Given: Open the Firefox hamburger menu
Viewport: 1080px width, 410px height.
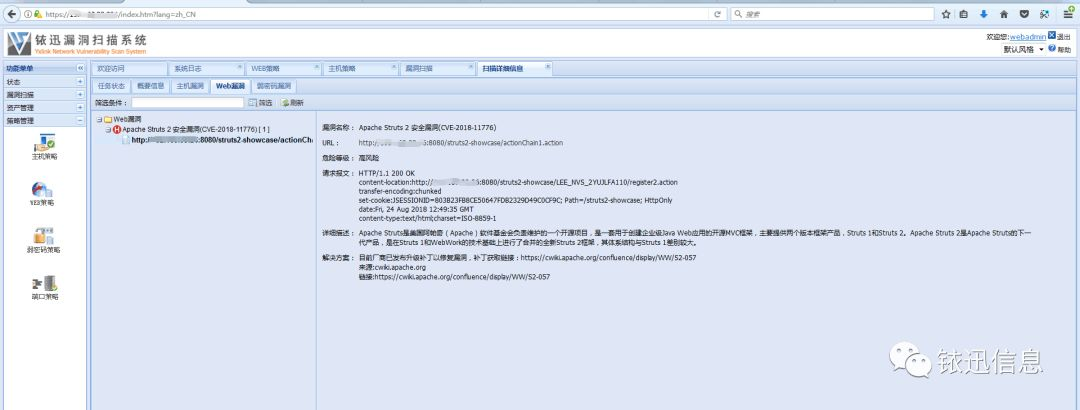Looking at the screenshot, I should 1068,14.
